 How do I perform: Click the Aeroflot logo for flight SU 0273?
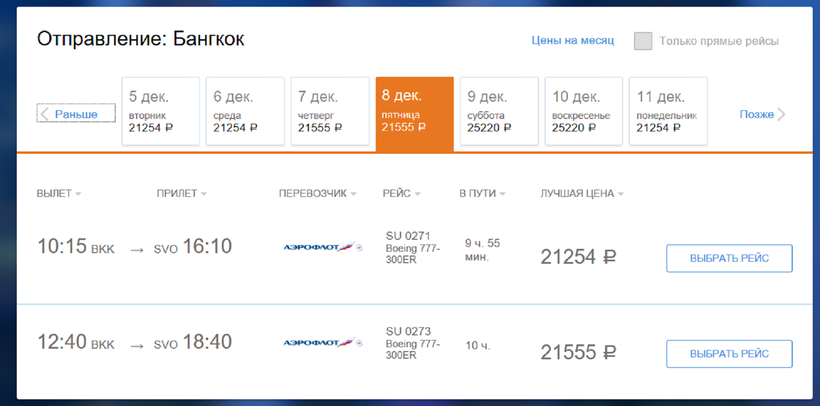[x=323, y=343]
